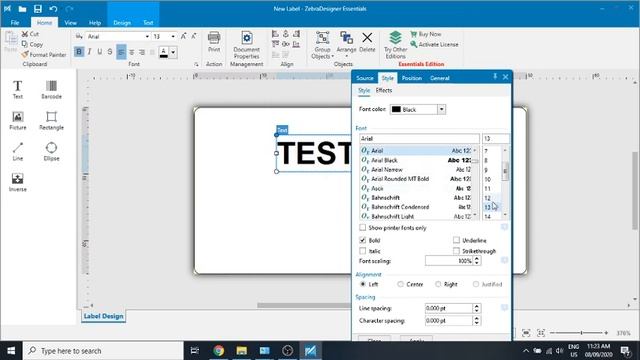Click Activate License

click(434, 44)
